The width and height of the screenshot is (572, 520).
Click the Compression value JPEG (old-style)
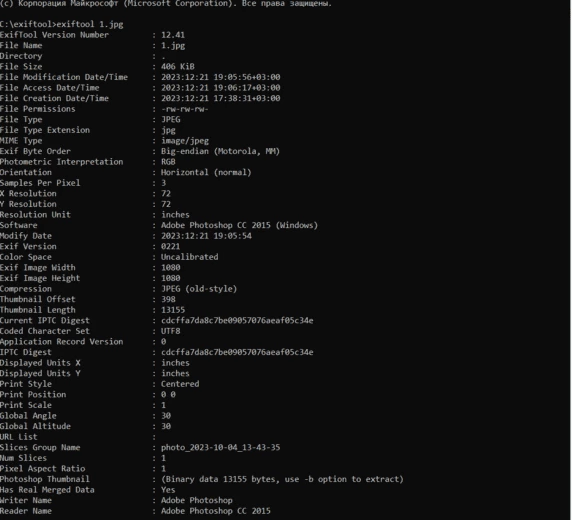(x=199, y=289)
